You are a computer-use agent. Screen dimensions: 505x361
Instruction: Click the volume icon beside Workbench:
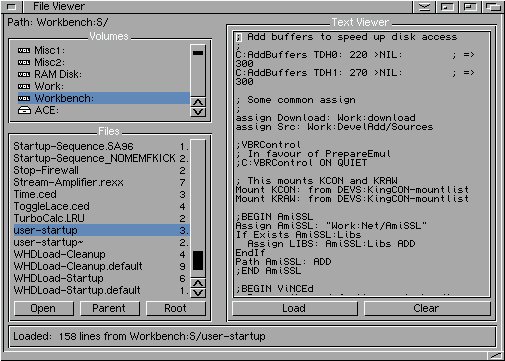(x=24, y=99)
